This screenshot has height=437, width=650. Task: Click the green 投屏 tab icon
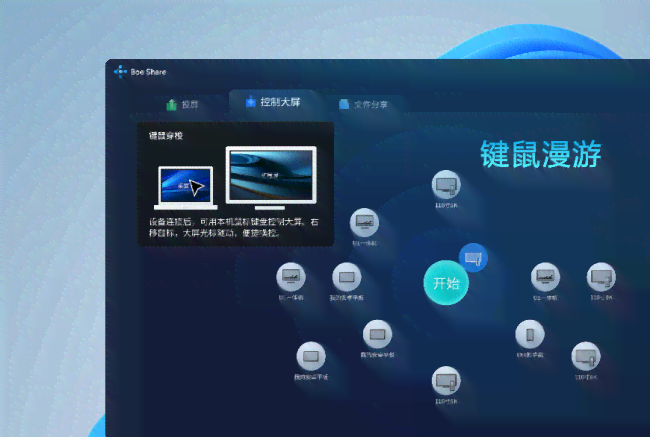172,104
